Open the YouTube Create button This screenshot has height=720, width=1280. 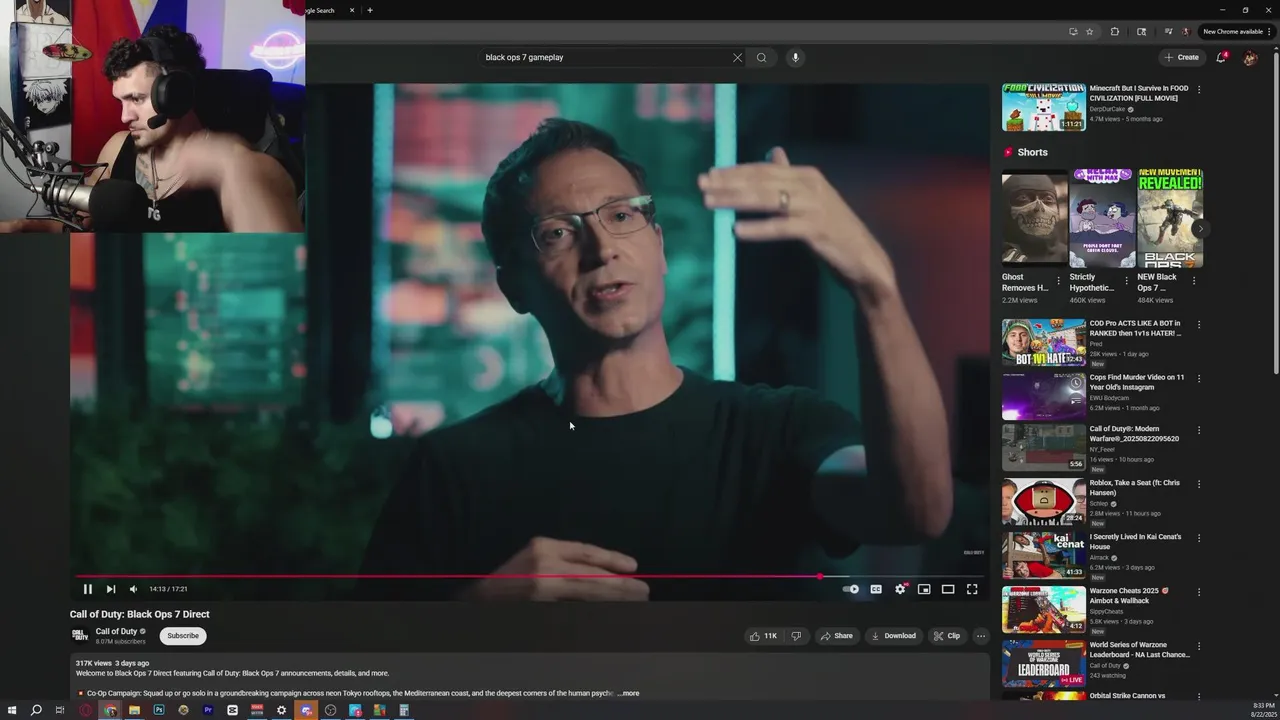1181,57
